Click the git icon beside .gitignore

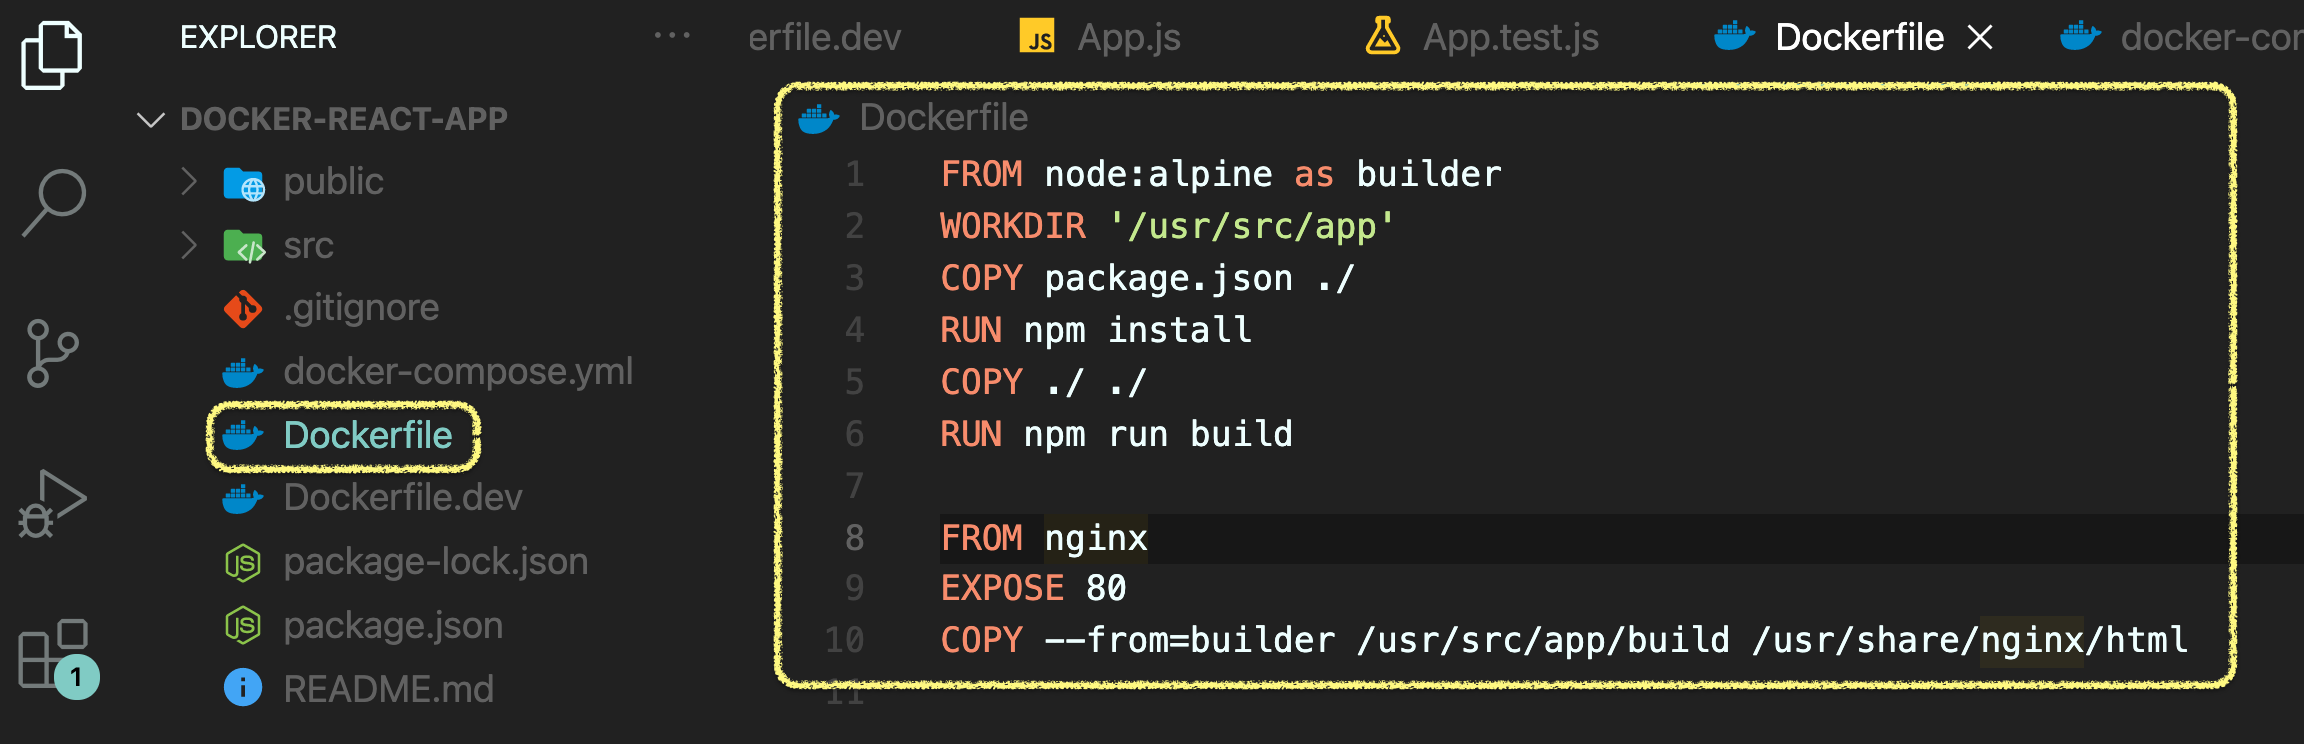point(243,309)
